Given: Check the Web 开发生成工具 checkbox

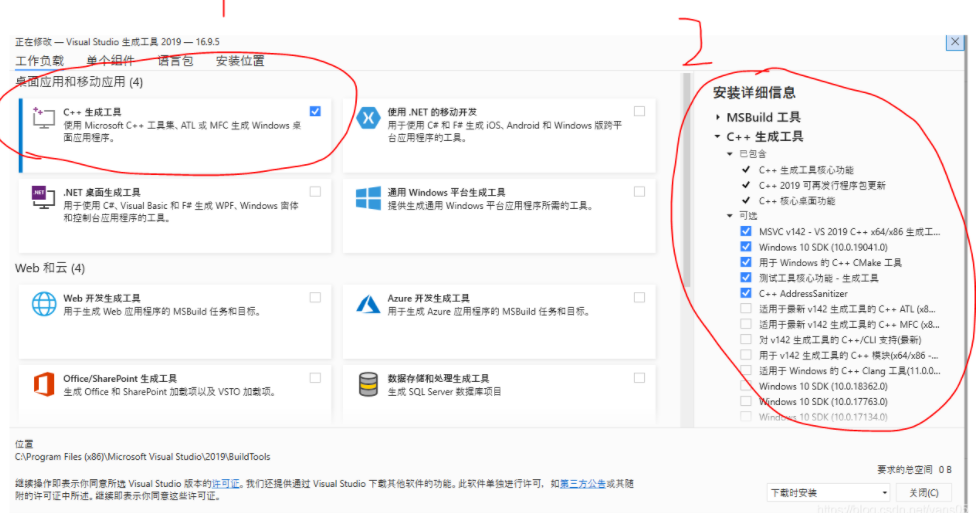Looking at the screenshot, I should coord(315,298).
